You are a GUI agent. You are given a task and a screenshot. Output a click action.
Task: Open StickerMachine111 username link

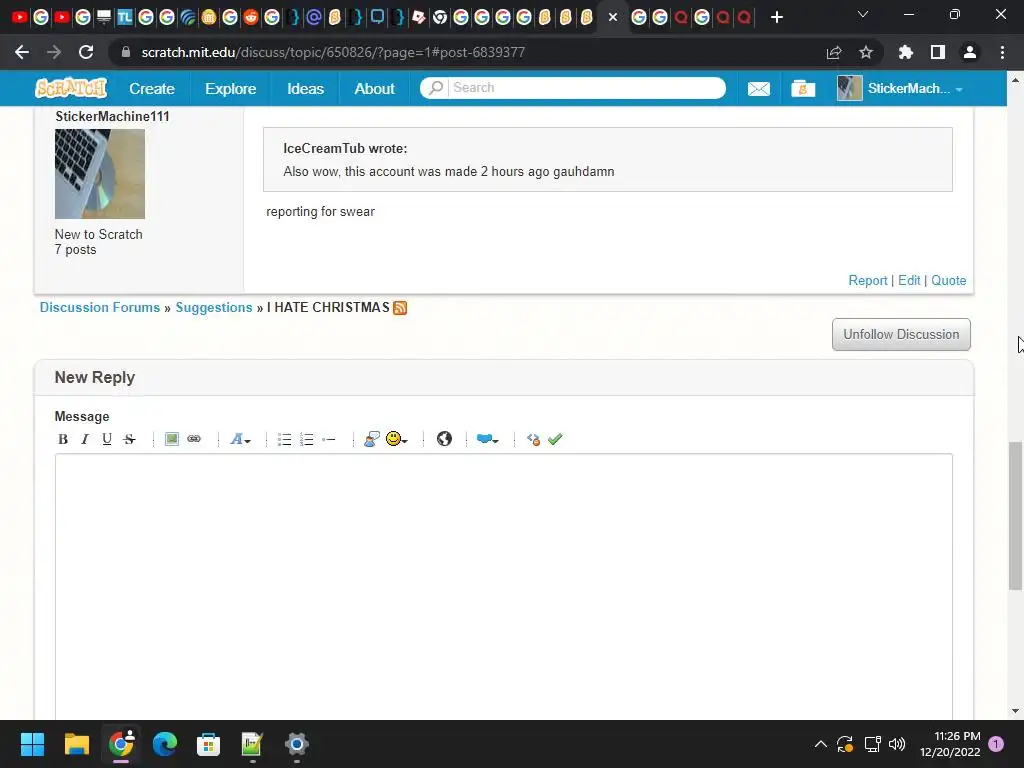pyautogui.click(x=112, y=116)
